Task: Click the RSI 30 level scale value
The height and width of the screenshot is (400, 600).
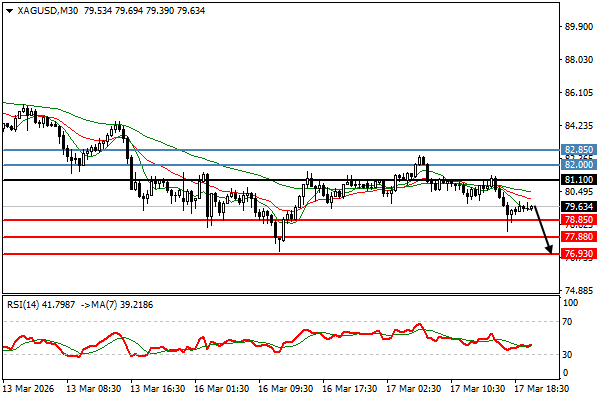Action: point(570,354)
